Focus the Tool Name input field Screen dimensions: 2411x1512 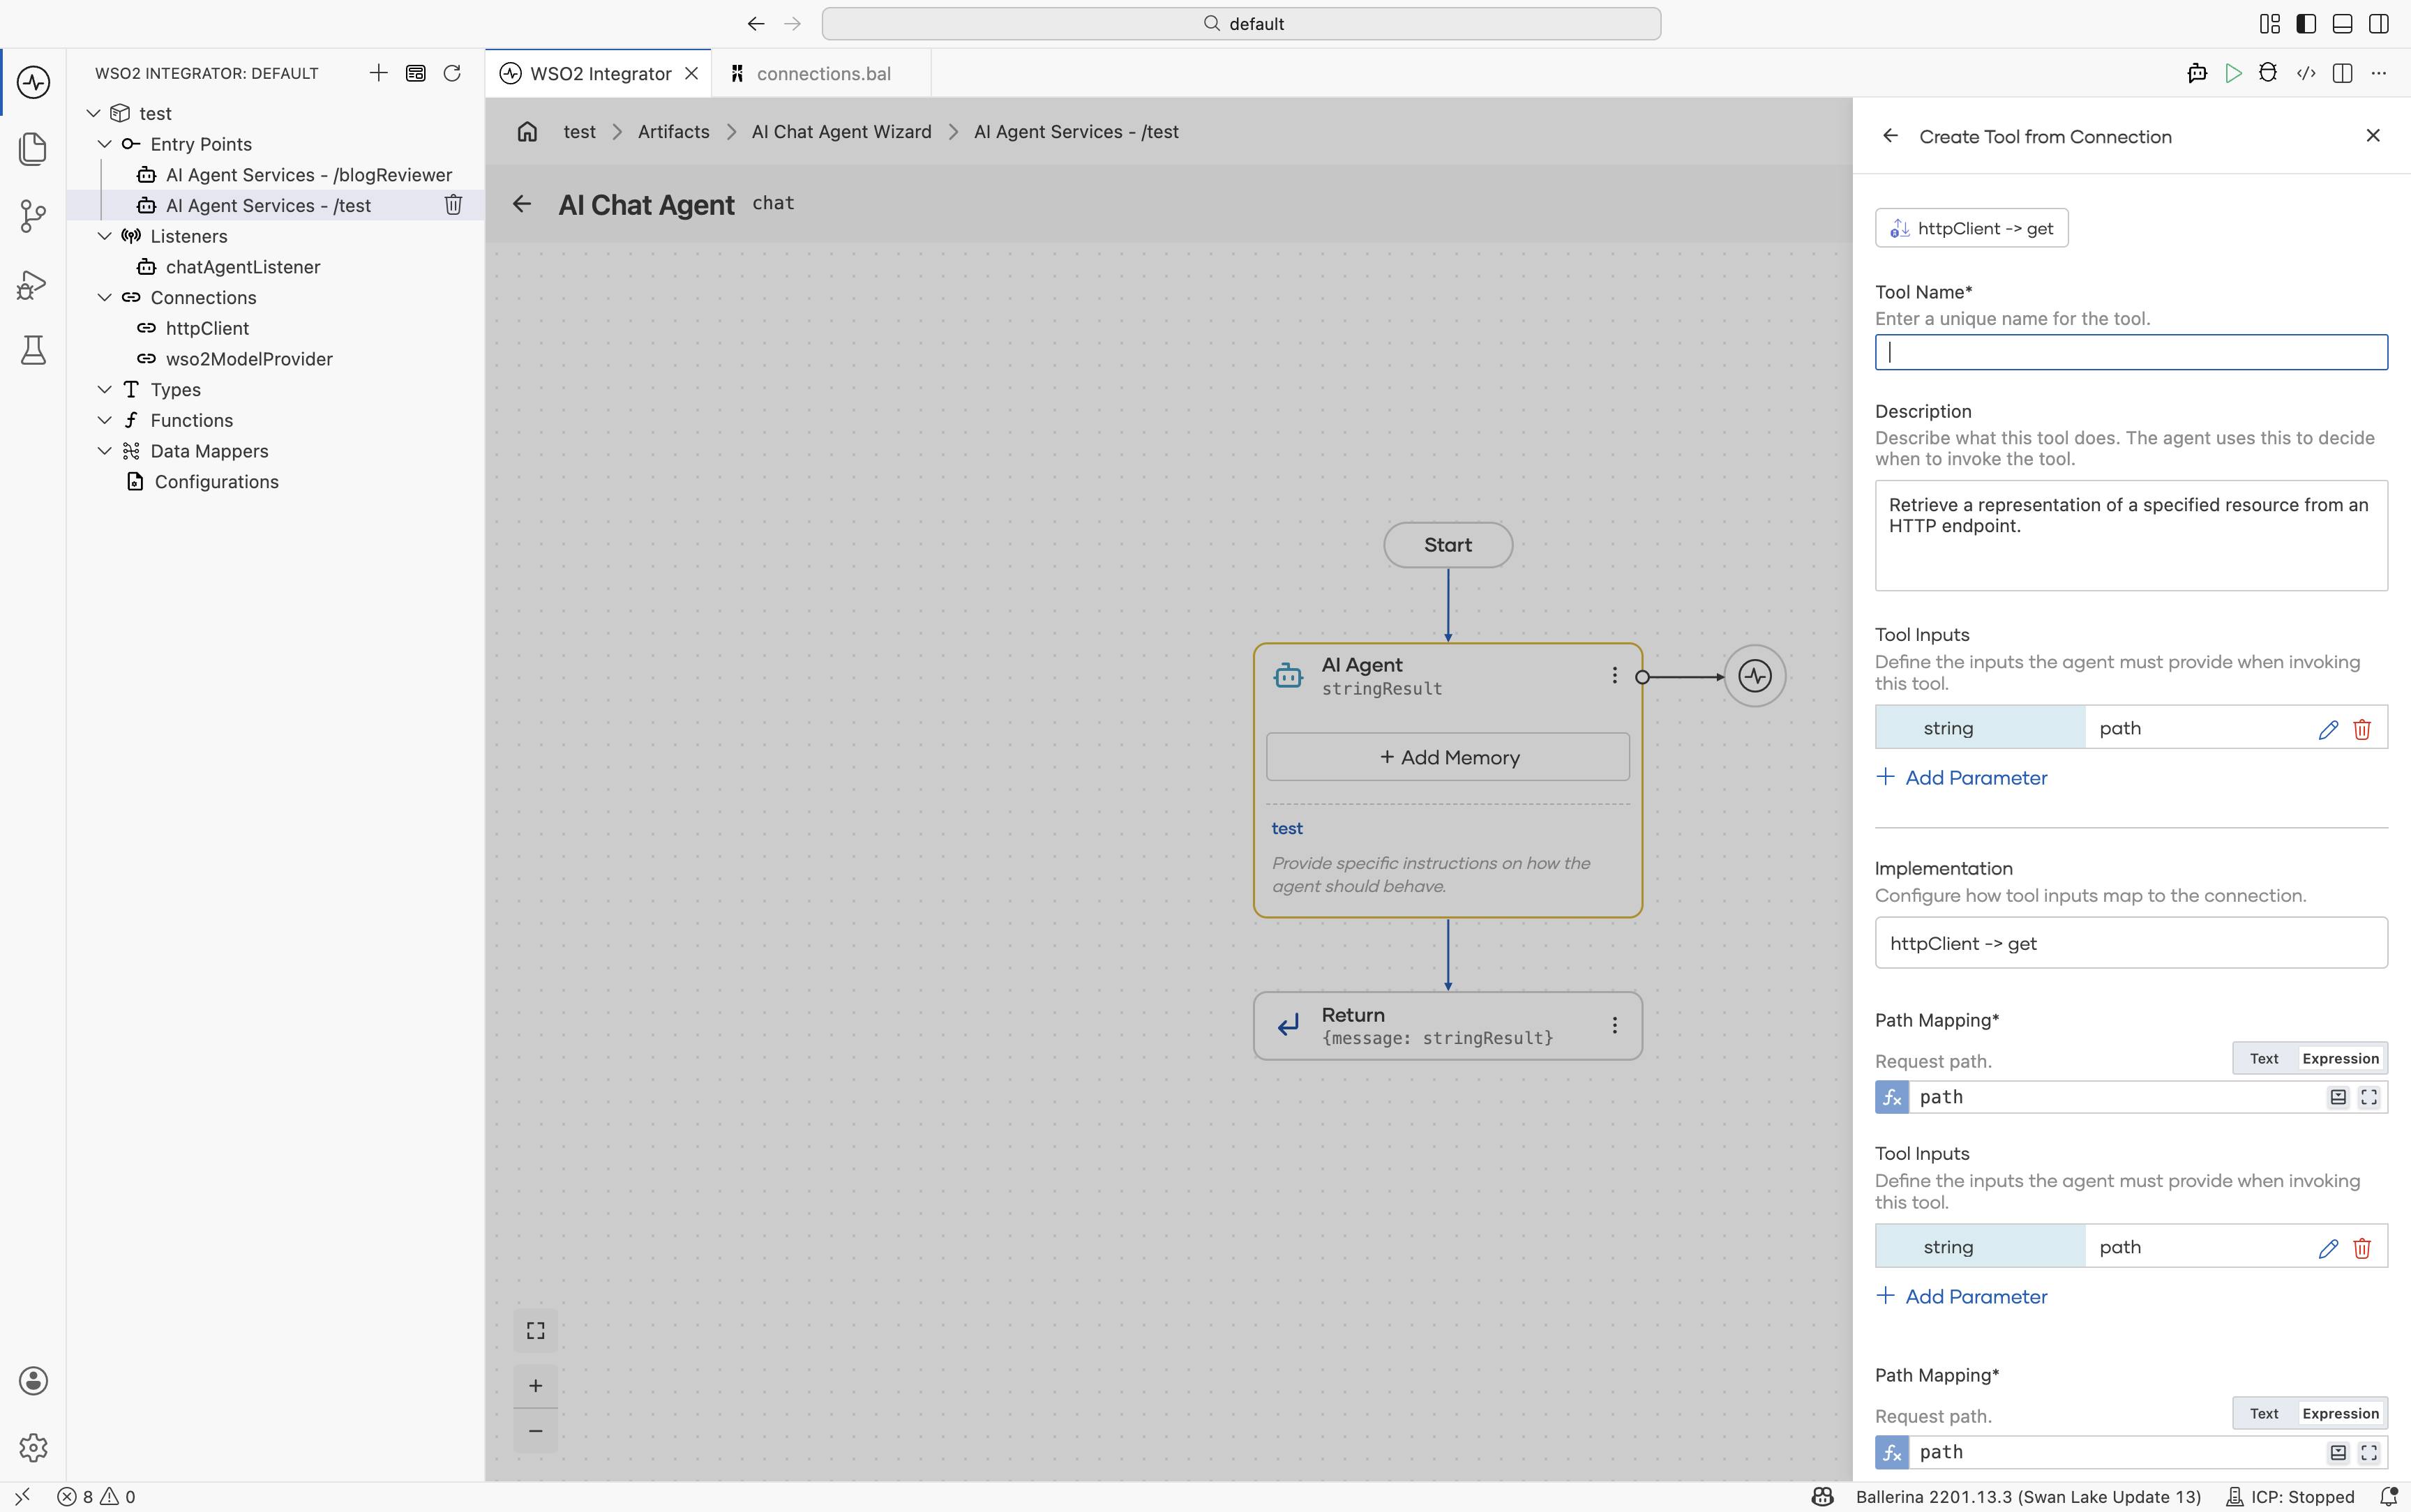point(2131,352)
